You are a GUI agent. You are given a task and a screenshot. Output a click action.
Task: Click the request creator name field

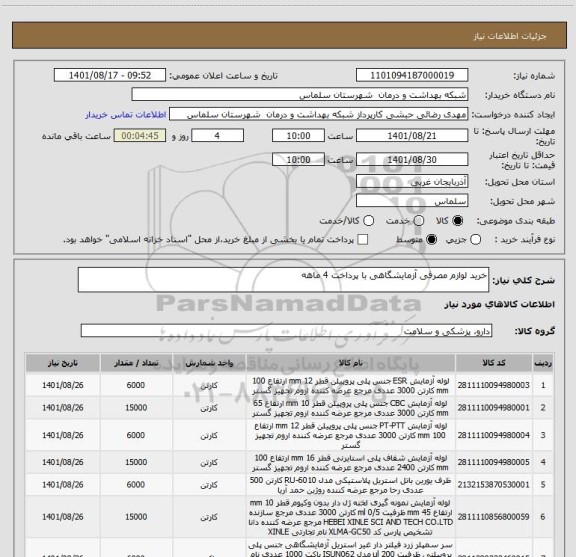coord(318,114)
